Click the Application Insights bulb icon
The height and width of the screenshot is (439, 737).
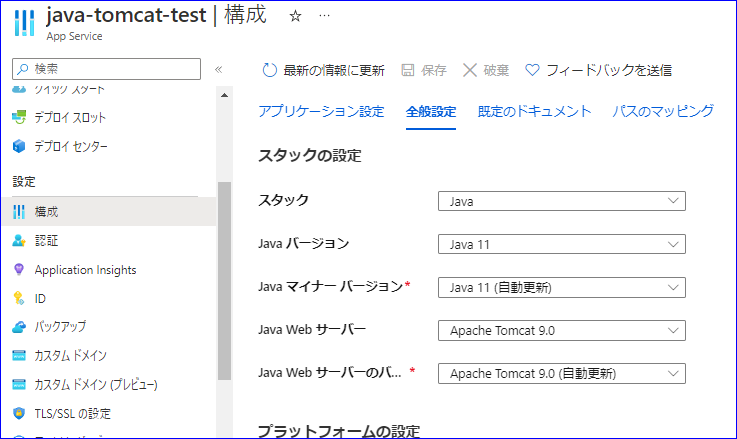(x=19, y=269)
